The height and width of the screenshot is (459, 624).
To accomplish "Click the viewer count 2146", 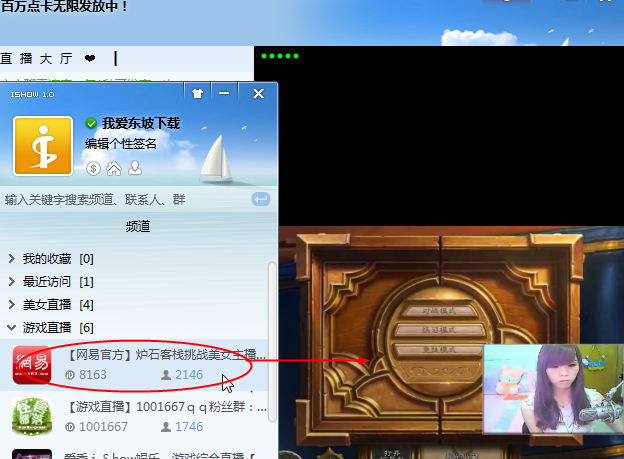I will [x=189, y=375].
